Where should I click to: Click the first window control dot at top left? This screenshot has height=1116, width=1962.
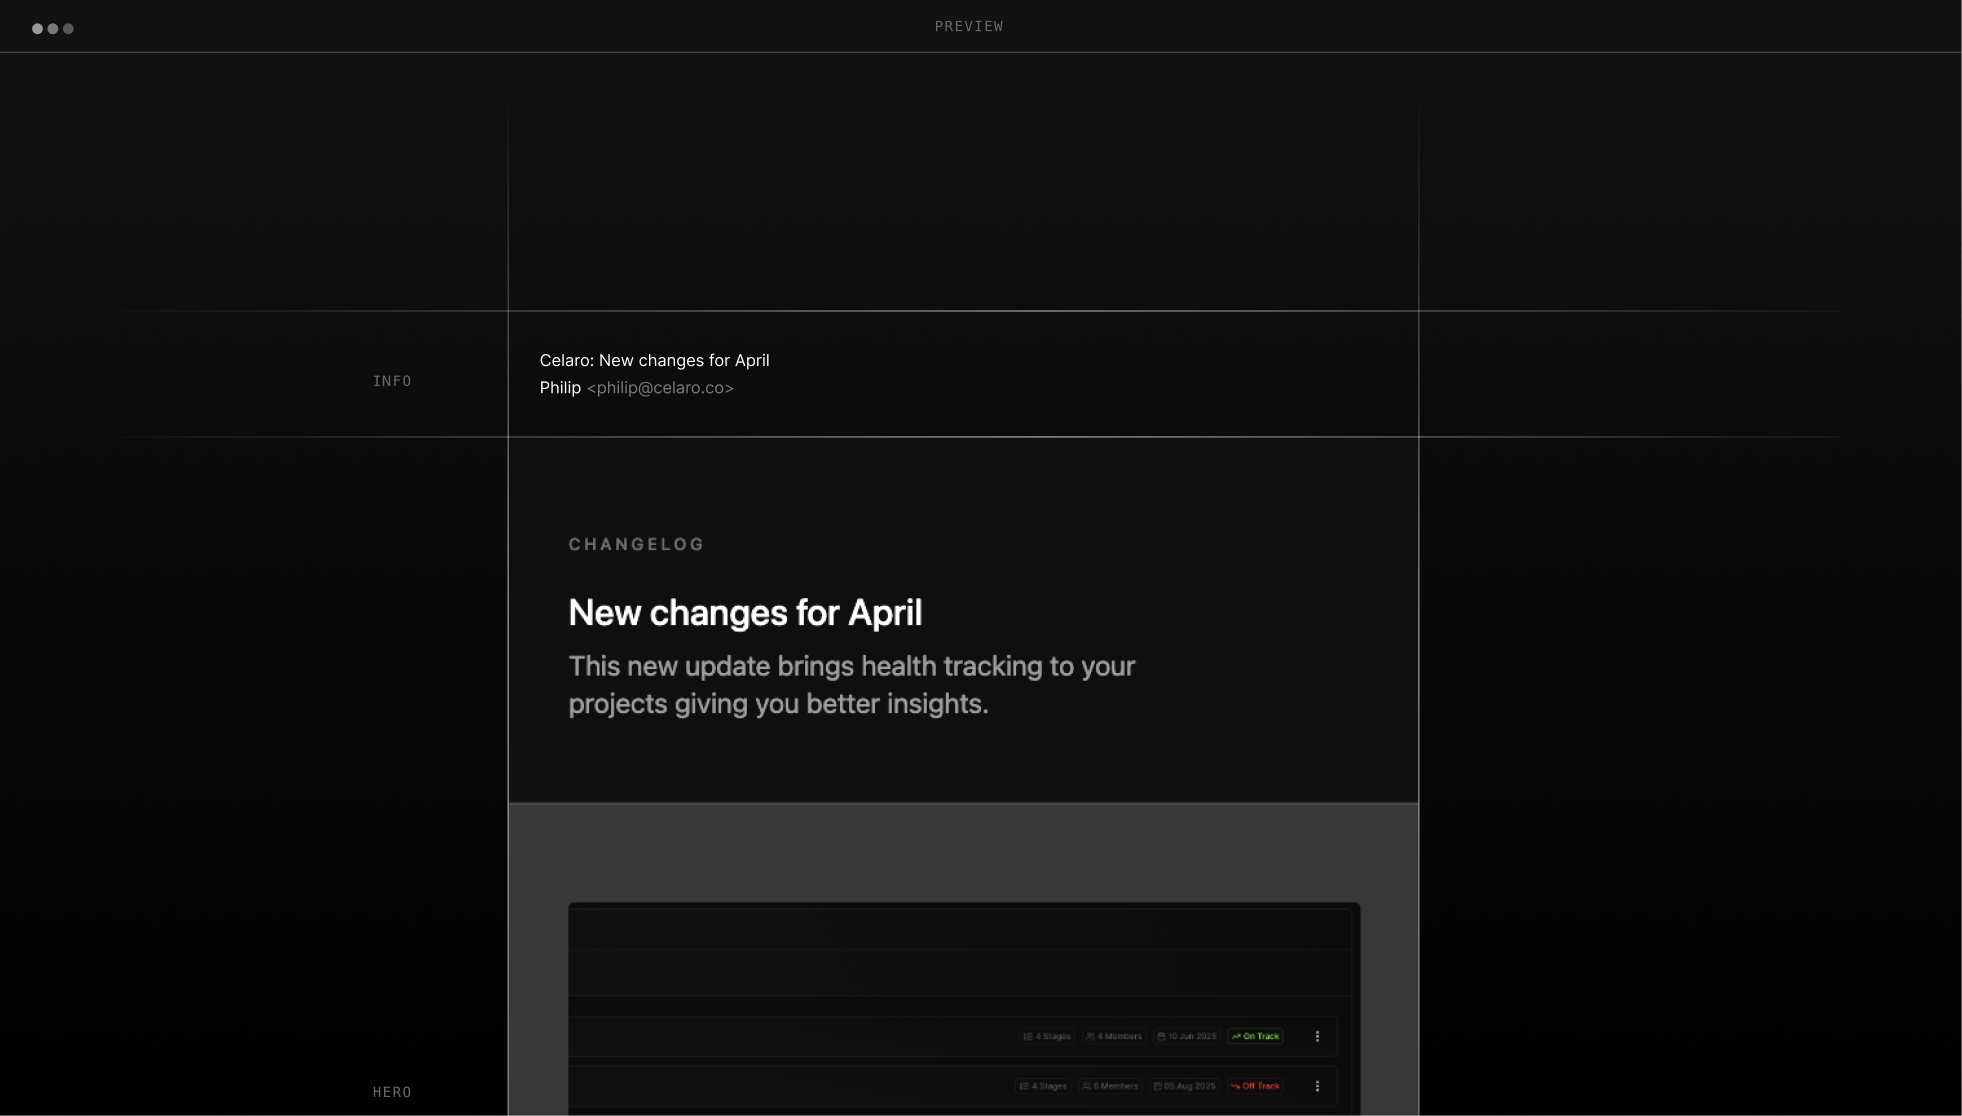38,28
